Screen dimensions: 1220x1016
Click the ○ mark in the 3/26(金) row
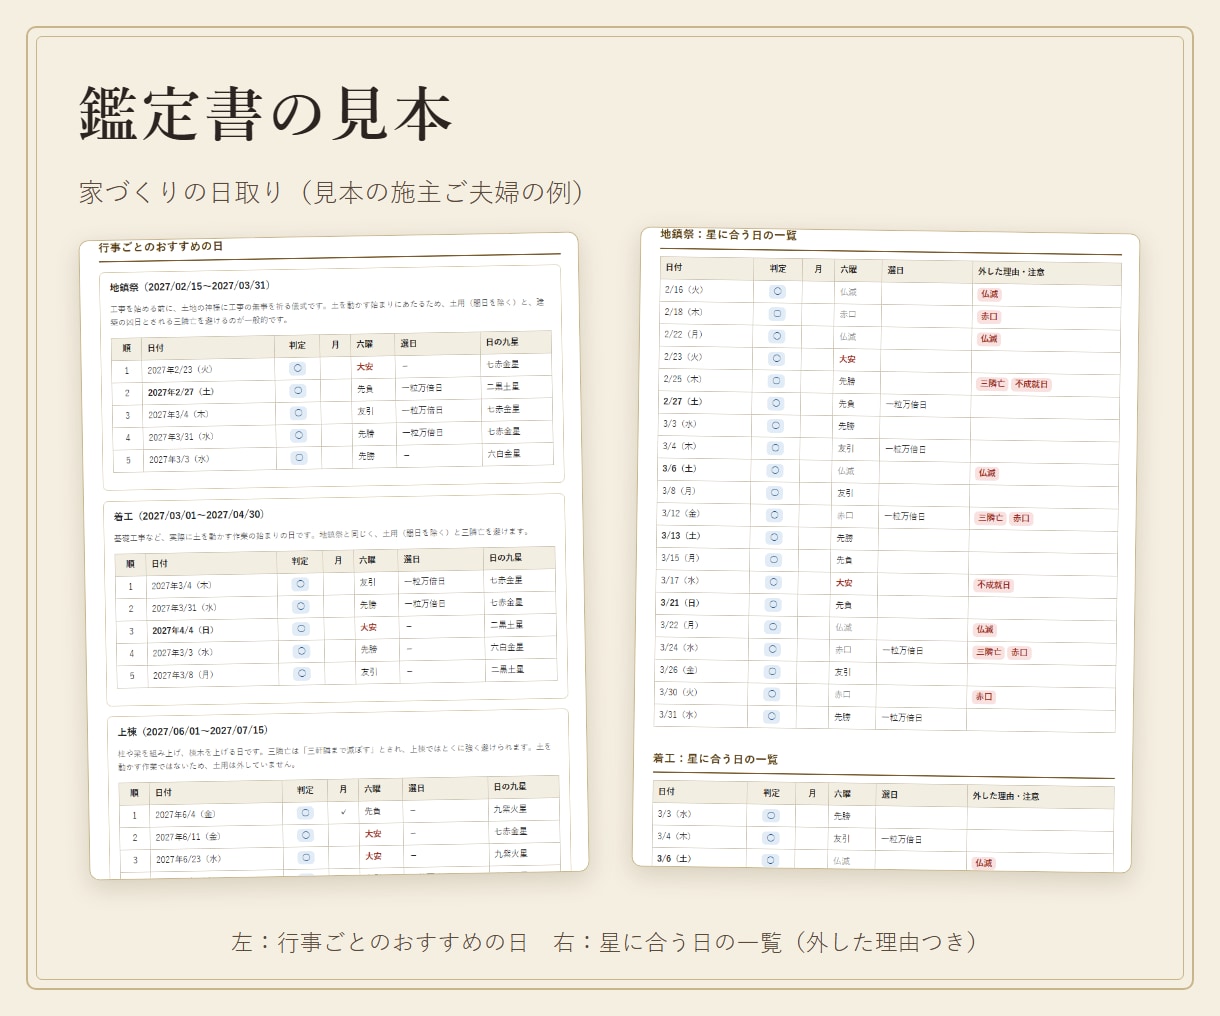(772, 671)
